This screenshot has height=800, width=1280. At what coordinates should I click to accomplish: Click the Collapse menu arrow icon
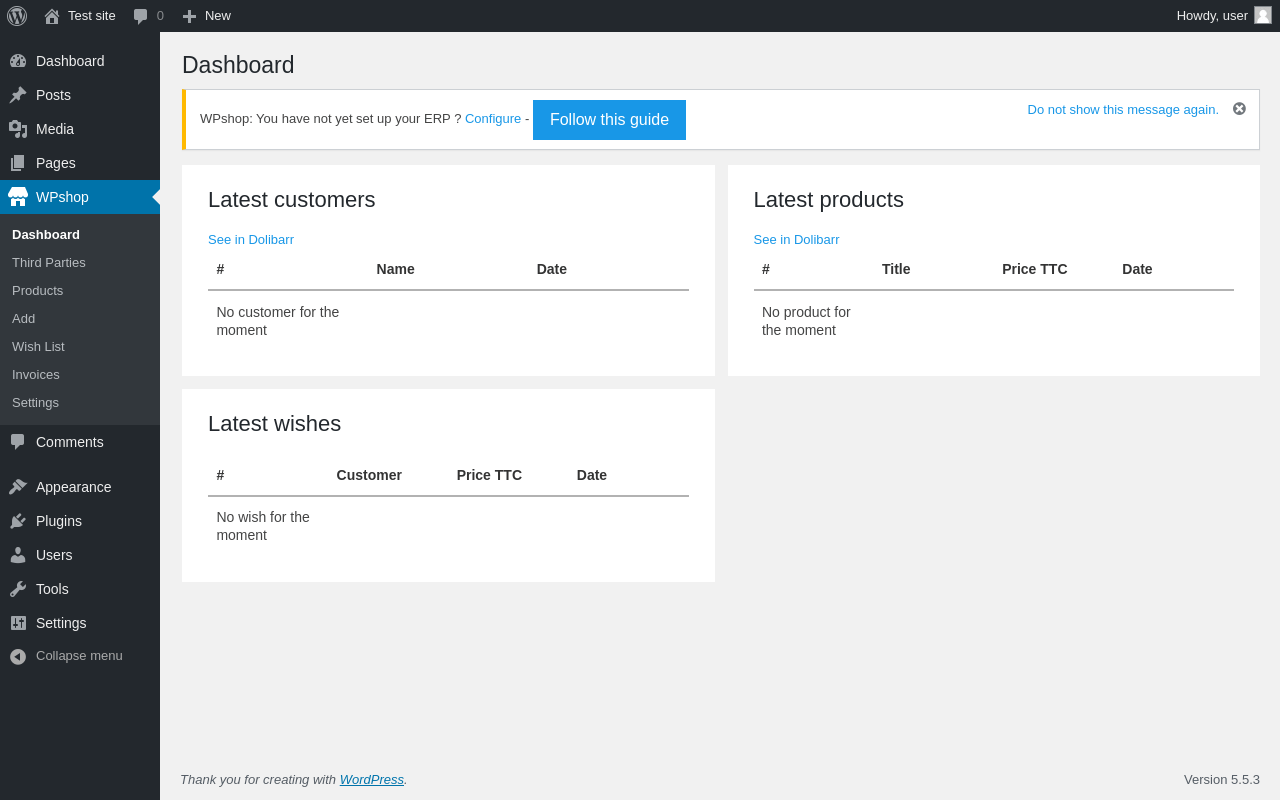(18, 657)
